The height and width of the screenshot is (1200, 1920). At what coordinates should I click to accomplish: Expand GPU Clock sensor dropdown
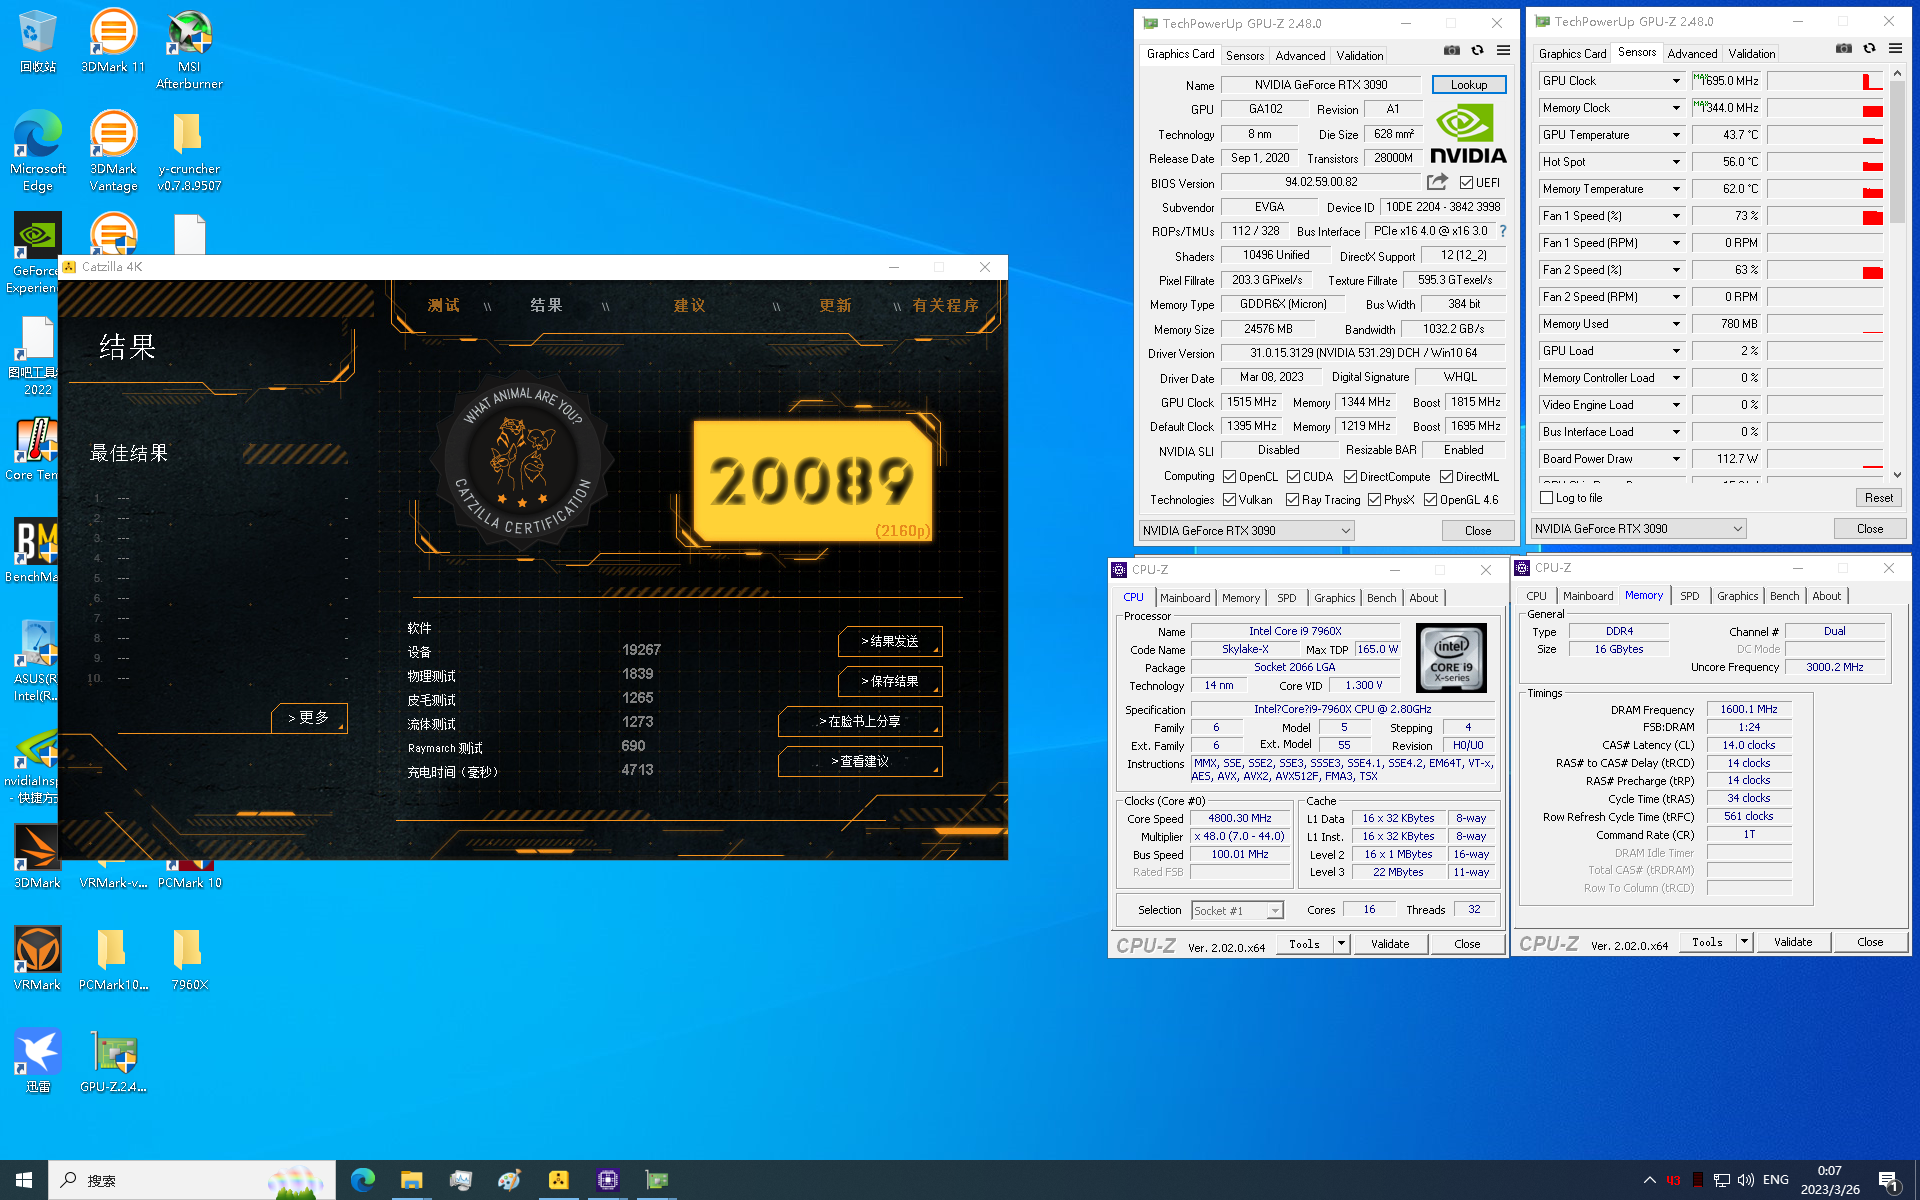(x=1676, y=81)
